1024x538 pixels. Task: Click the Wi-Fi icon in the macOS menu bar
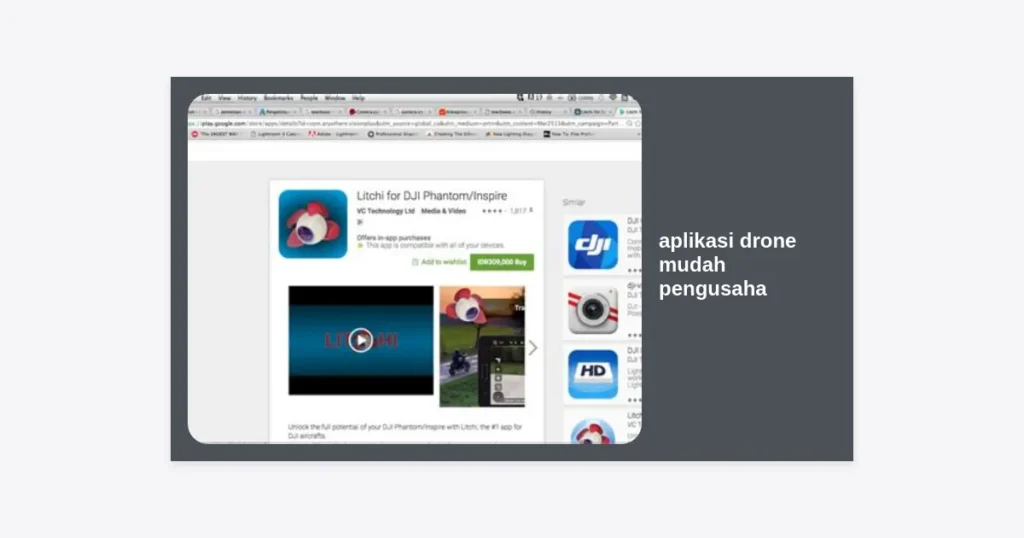(613, 98)
